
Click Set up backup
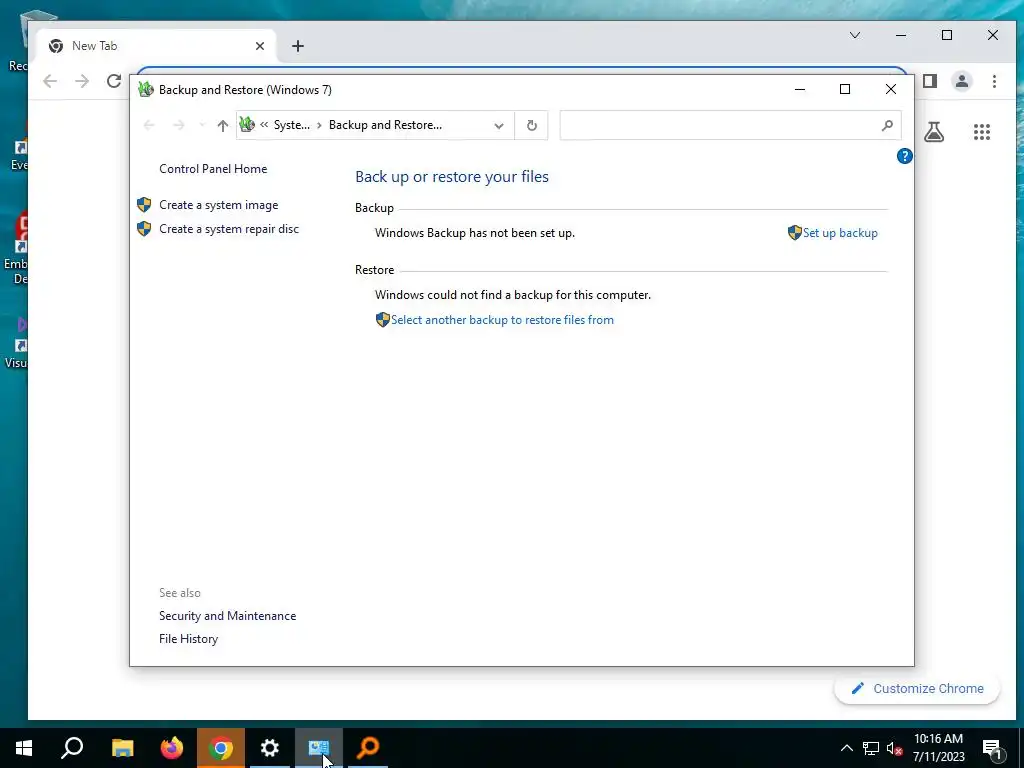(x=840, y=233)
